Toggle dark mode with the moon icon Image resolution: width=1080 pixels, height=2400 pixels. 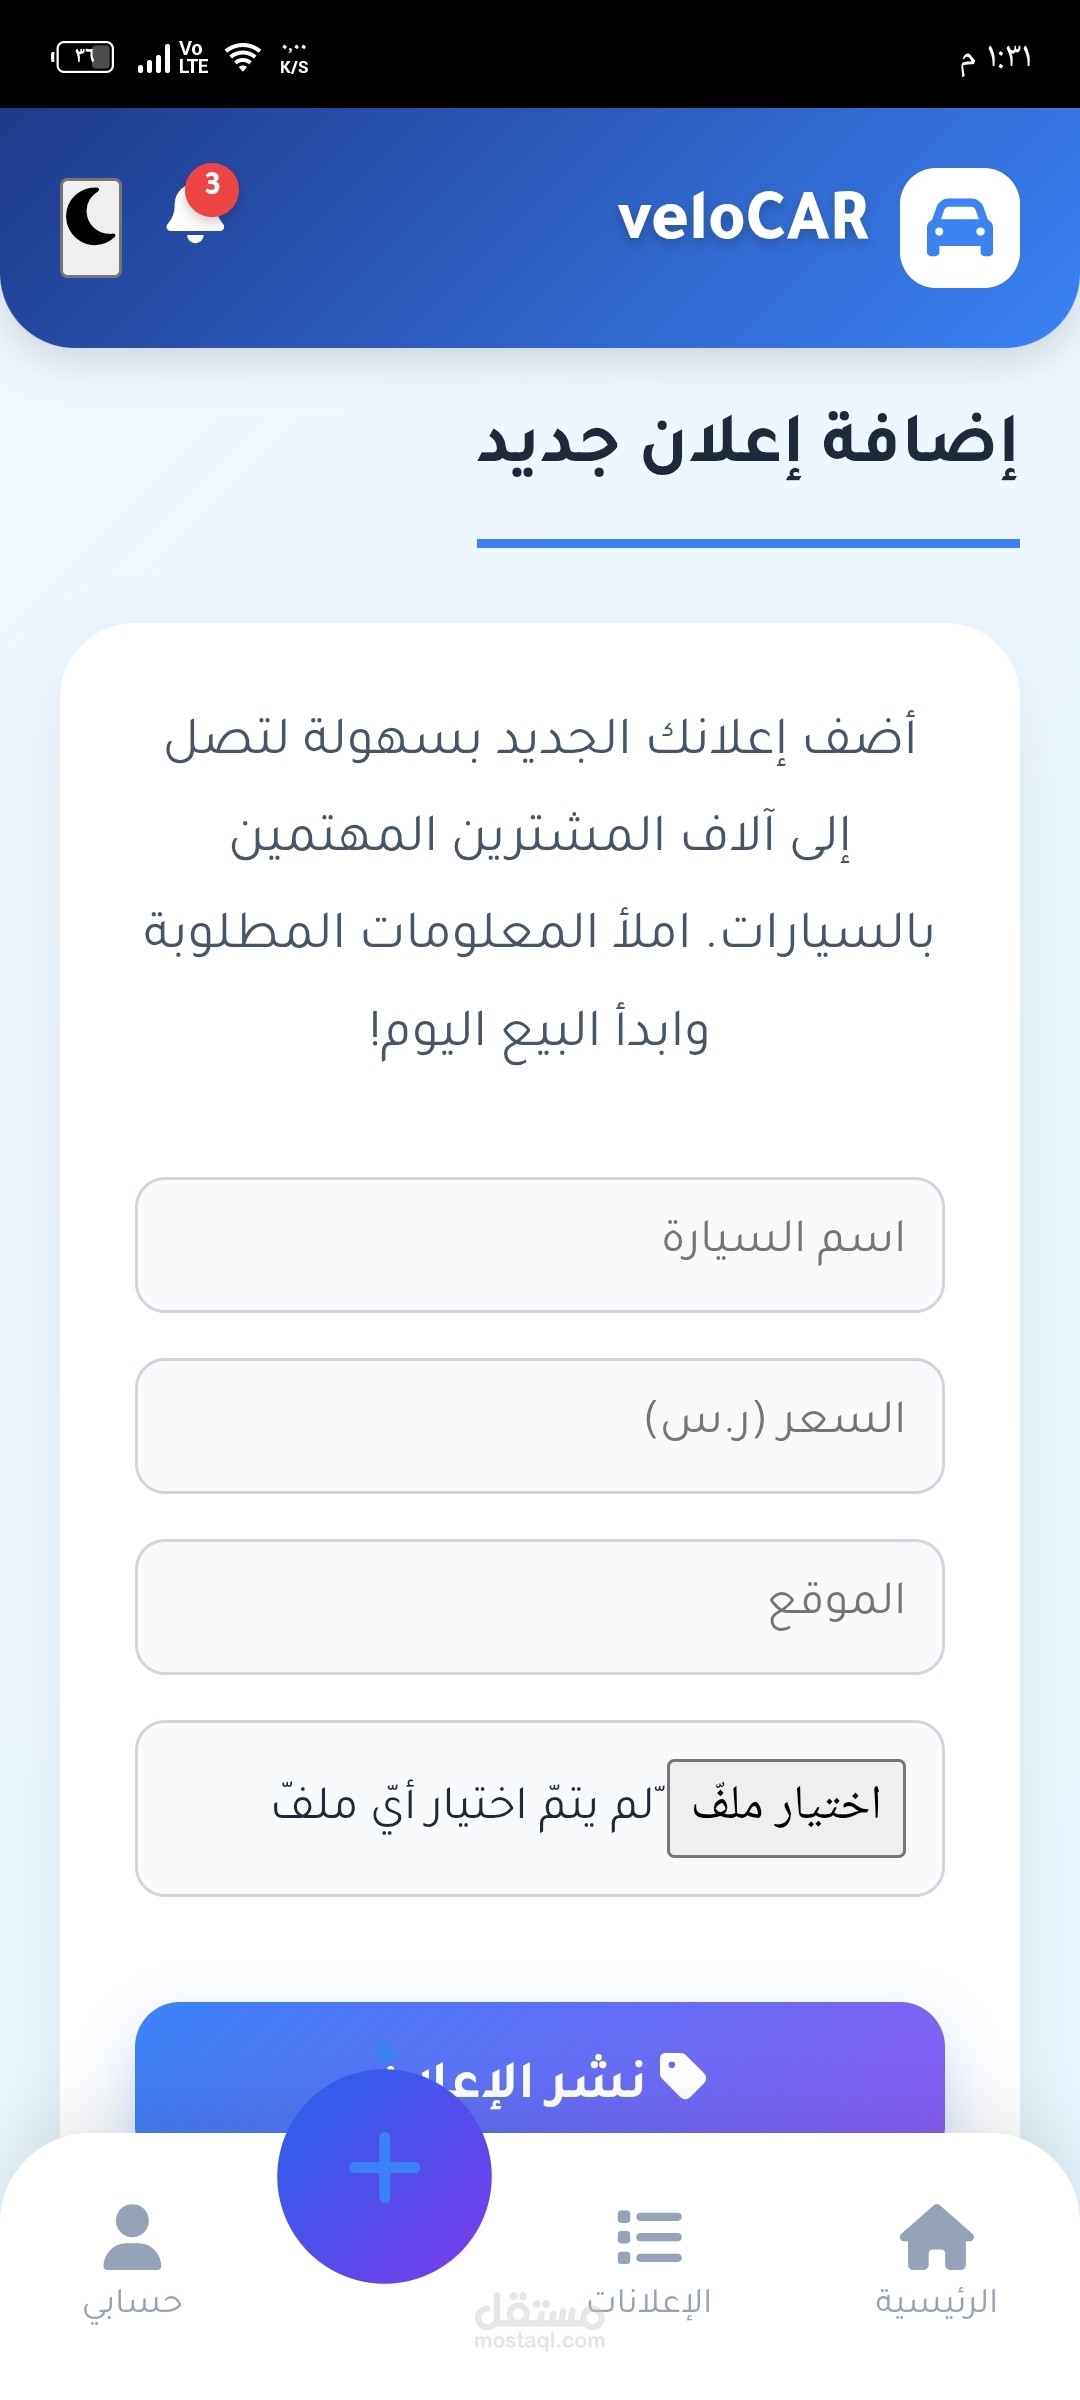click(91, 227)
